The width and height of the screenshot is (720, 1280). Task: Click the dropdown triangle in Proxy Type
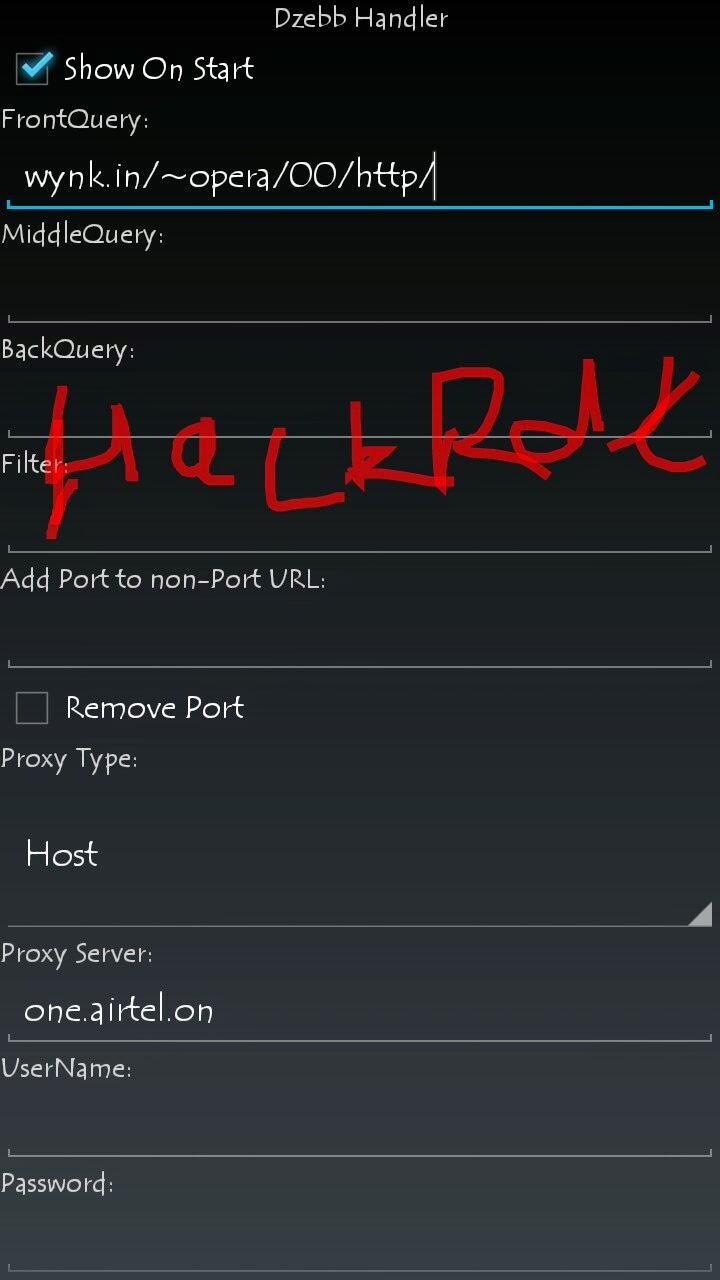[x=699, y=912]
